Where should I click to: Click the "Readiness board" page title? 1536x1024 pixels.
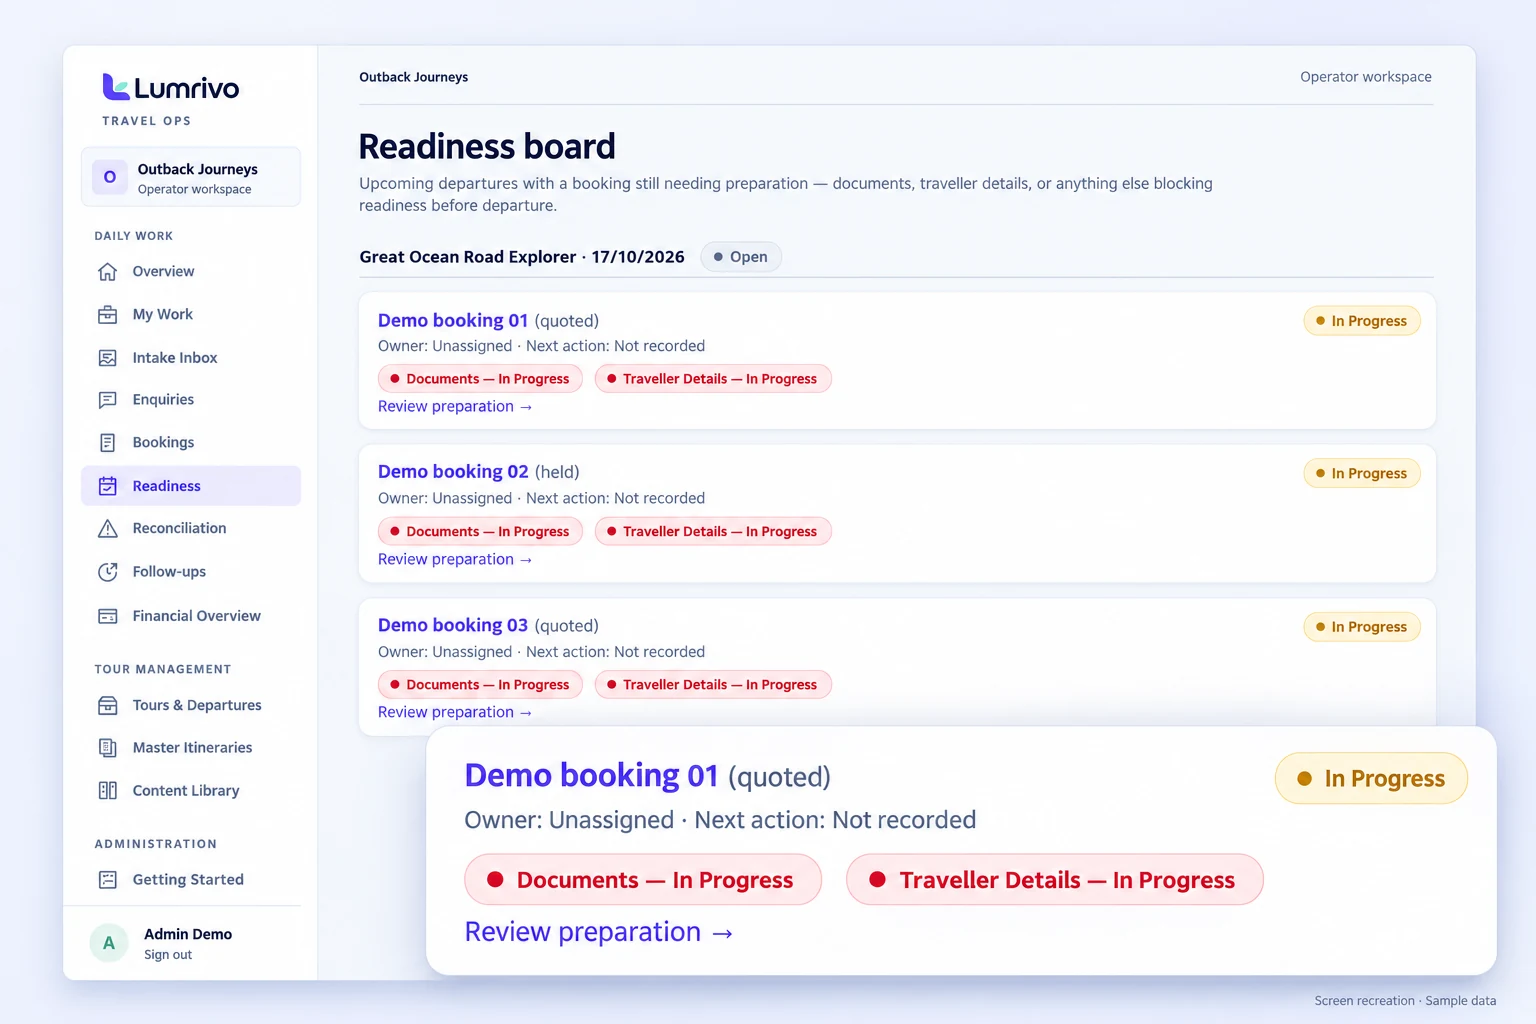(487, 147)
